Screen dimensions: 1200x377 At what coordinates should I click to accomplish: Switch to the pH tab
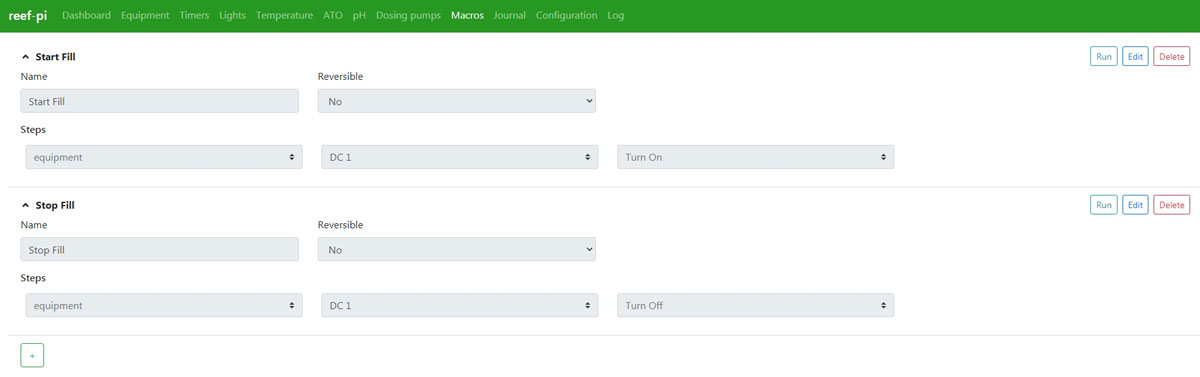359,16
